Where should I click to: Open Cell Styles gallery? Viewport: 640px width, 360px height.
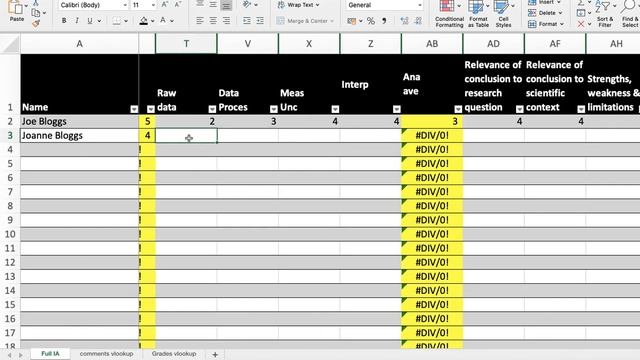pos(503,14)
